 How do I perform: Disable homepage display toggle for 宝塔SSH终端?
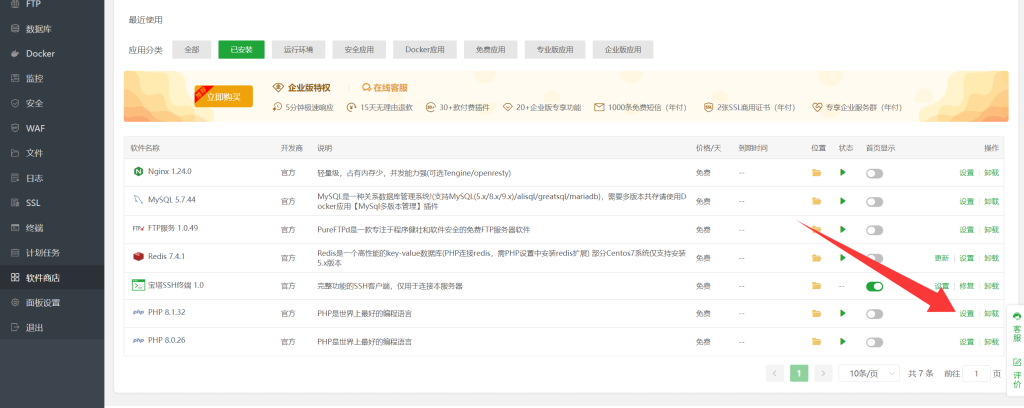click(875, 286)
